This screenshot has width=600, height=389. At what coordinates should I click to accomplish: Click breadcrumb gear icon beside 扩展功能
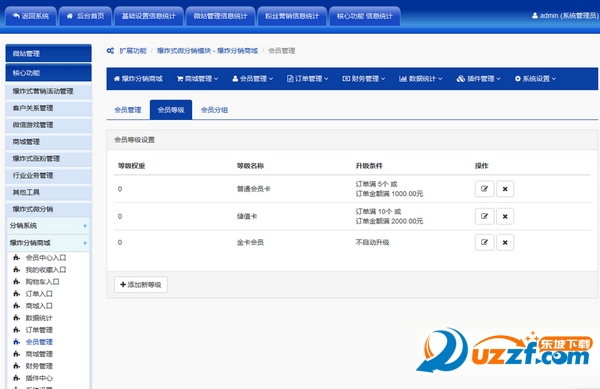pyautogui.click(x=110, y=50)
